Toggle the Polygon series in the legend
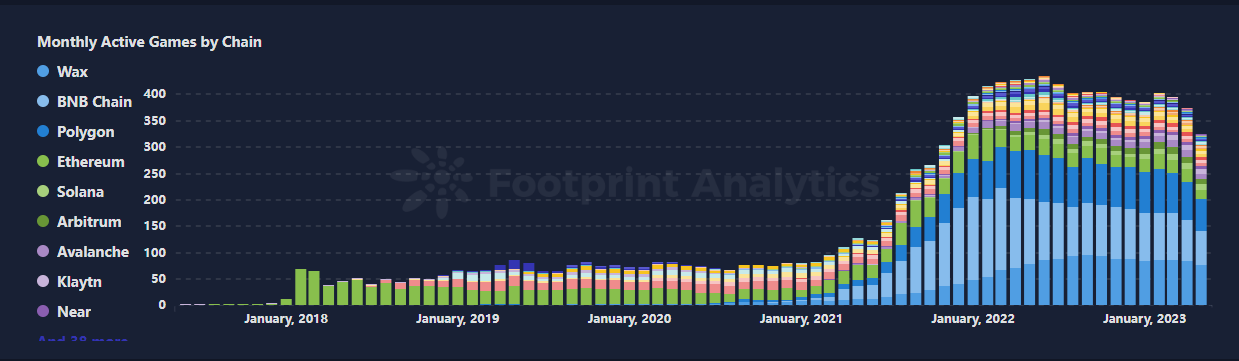The image size is (1239, 361). 76,132
